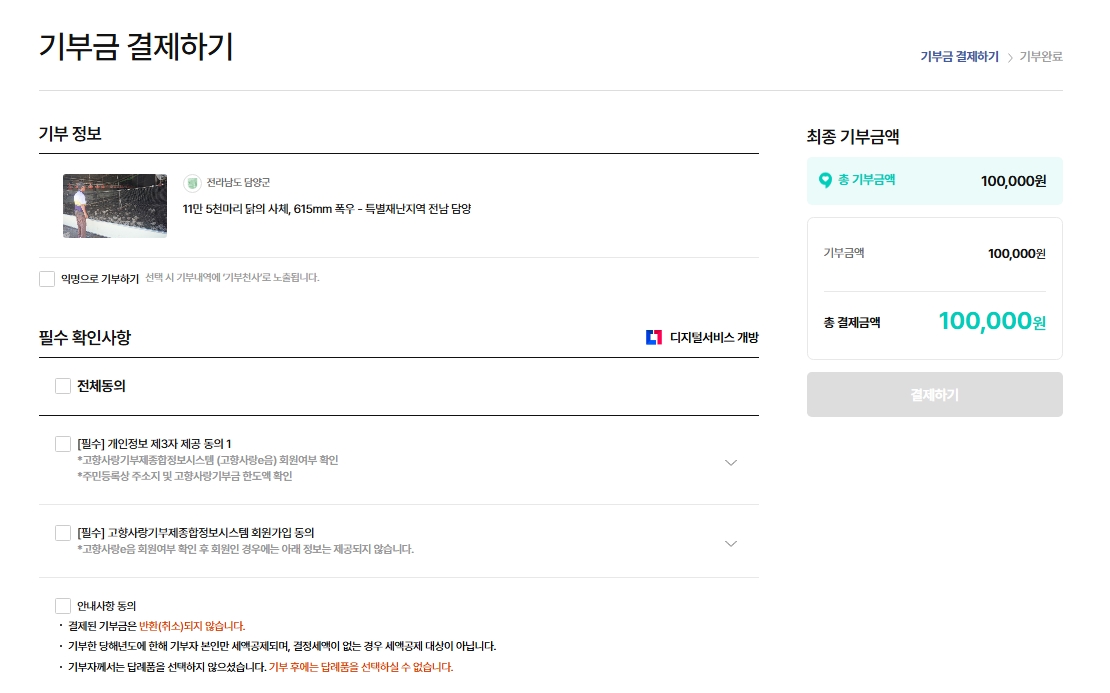Check the 전체동의 checkbox
Viewport: 1110px width, 693px height.
pyautogui.click(x=63, y=386)
